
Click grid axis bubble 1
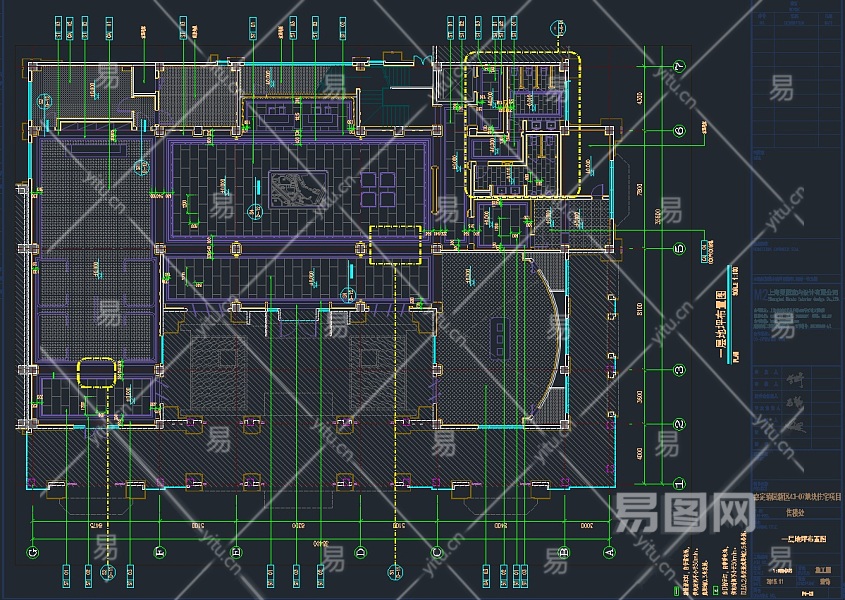[x=680, y=484]
